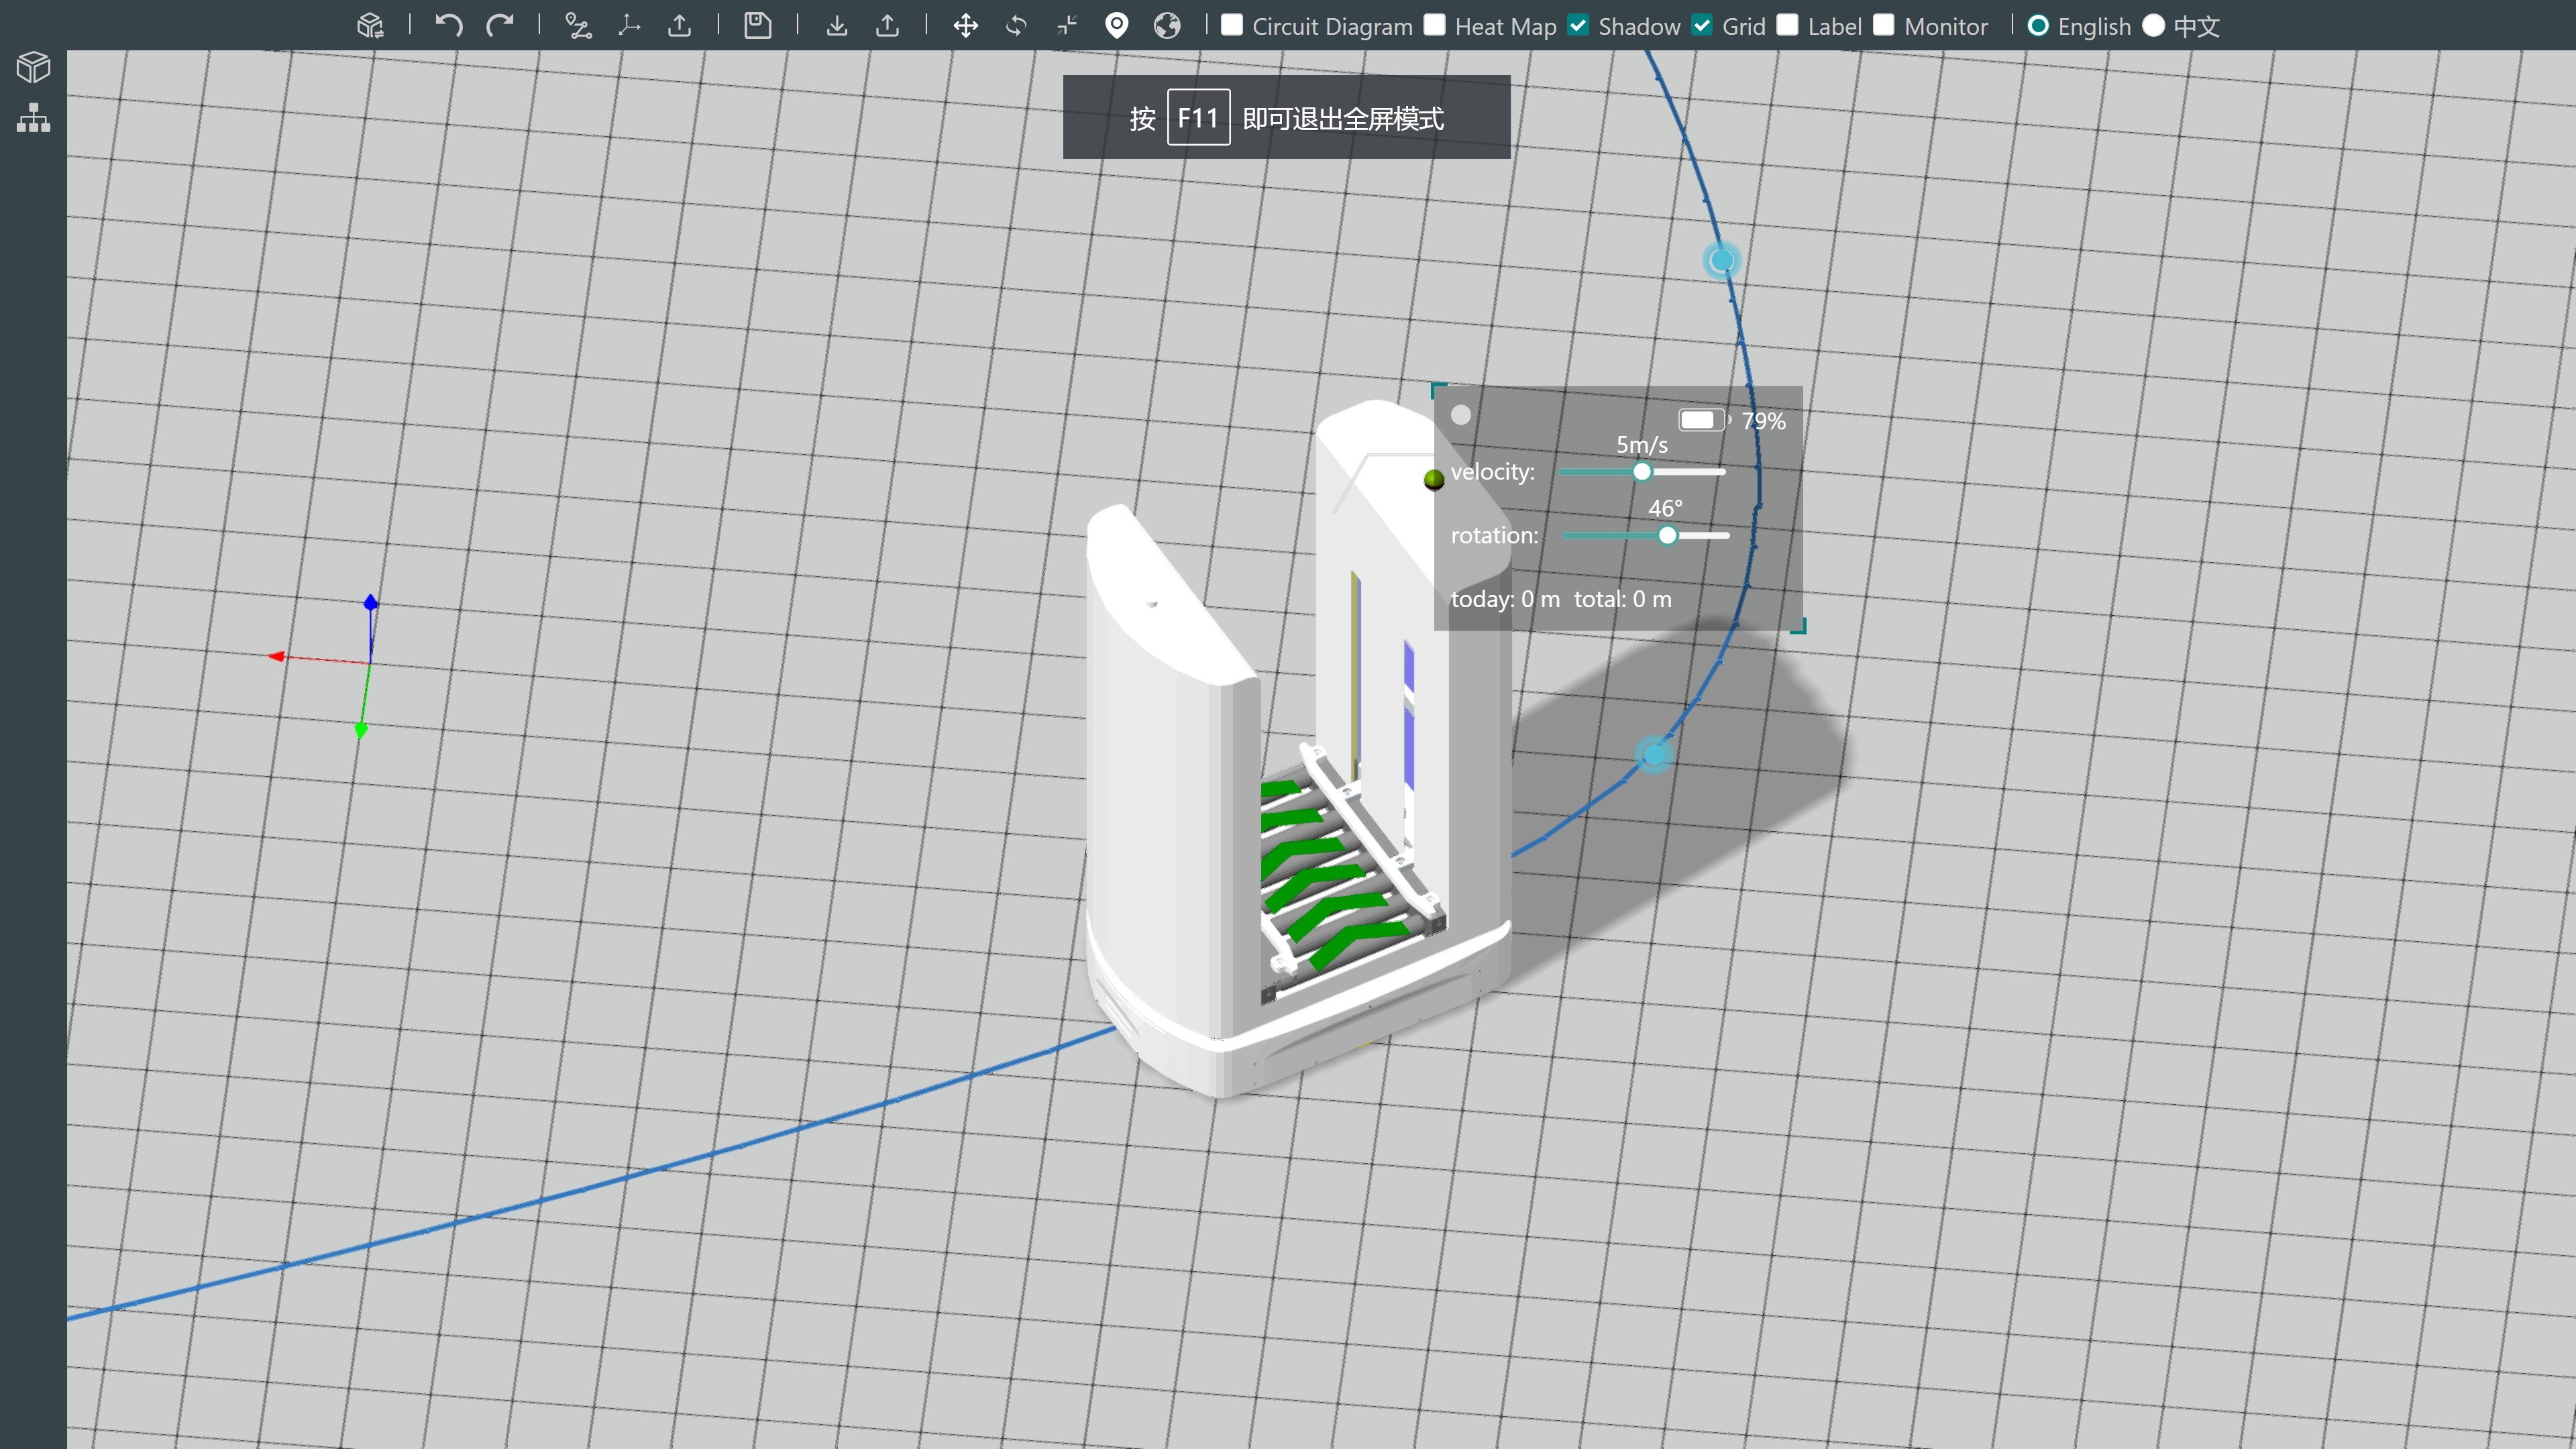Open the hierarchy tree sidebar icon

pos(33,118)
